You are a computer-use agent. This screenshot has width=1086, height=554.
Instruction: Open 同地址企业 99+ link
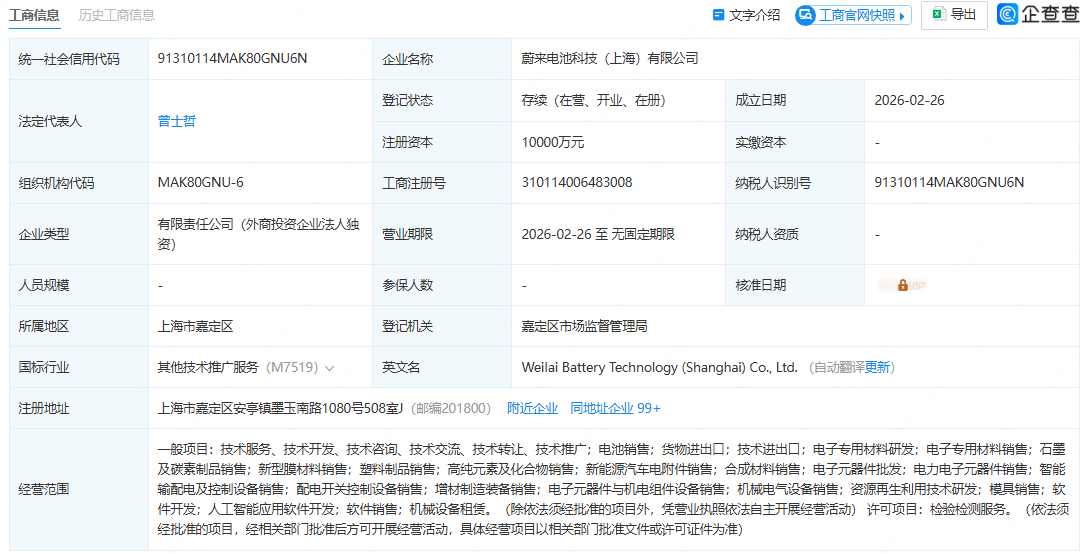tap(615, 408)
